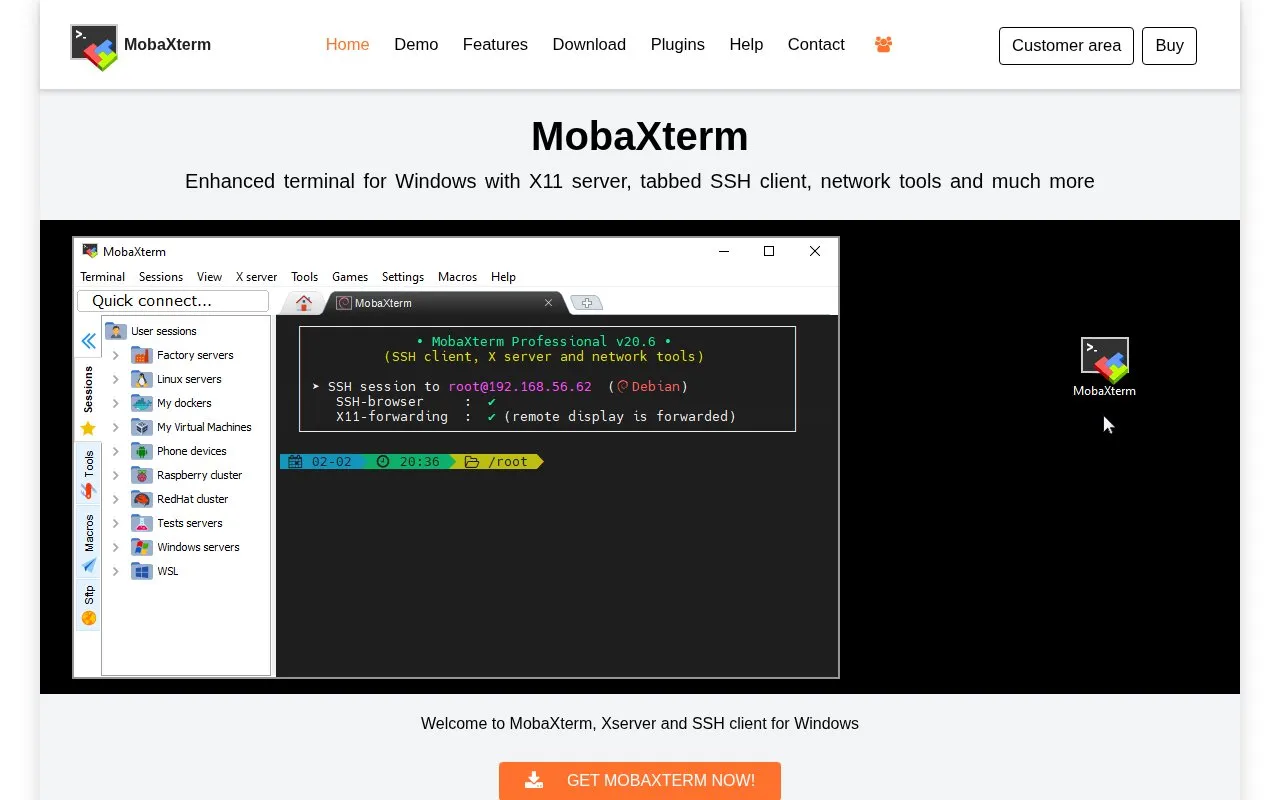Open the Terminal menu in MobaXterm

103,277
